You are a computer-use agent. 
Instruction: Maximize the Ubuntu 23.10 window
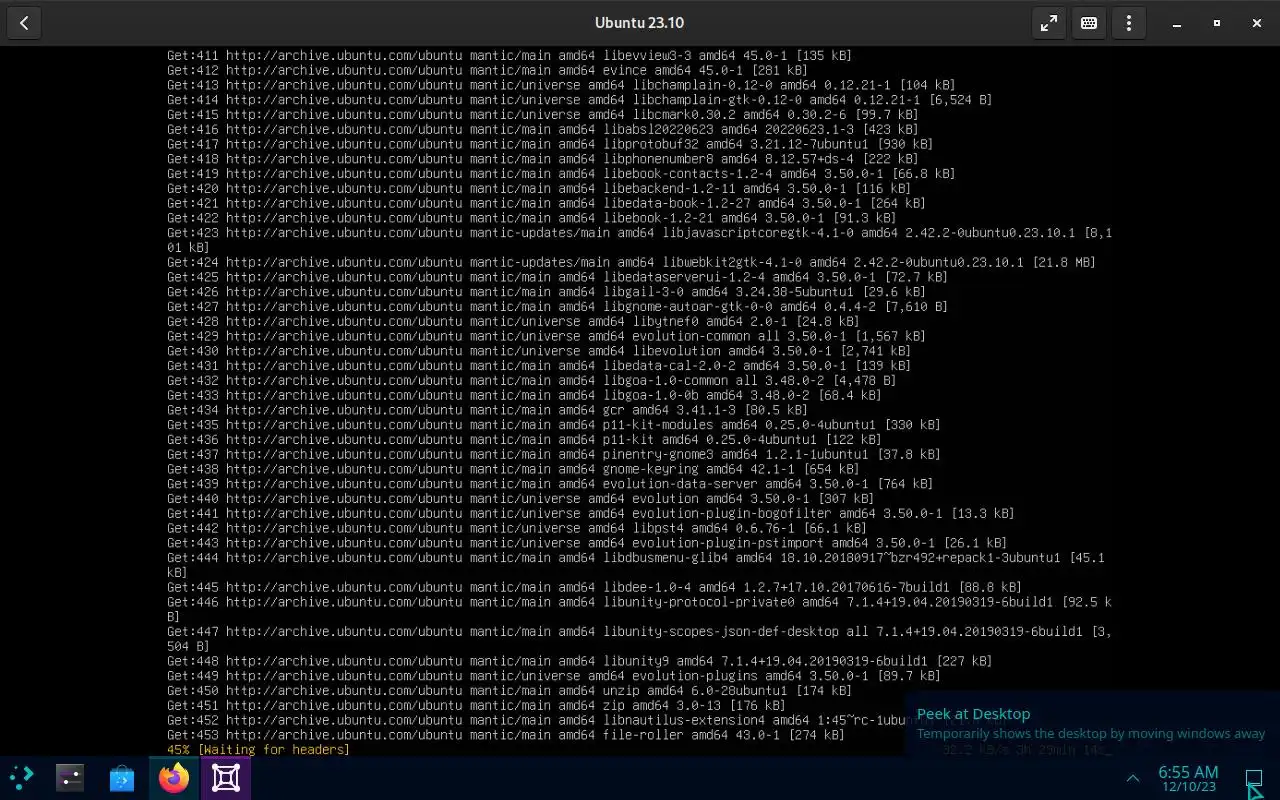click(x=1217, y=23)
